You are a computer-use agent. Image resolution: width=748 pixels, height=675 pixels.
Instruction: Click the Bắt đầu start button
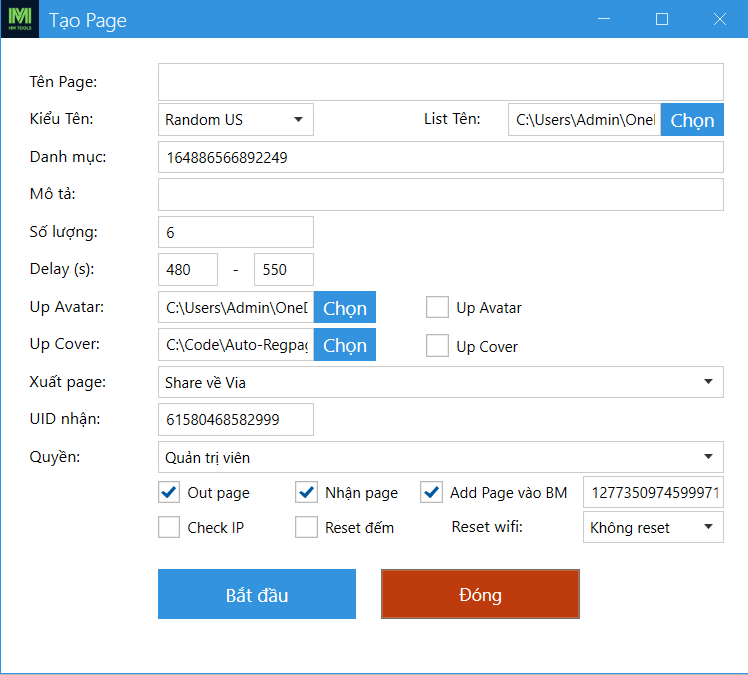(x=257, y=594)
